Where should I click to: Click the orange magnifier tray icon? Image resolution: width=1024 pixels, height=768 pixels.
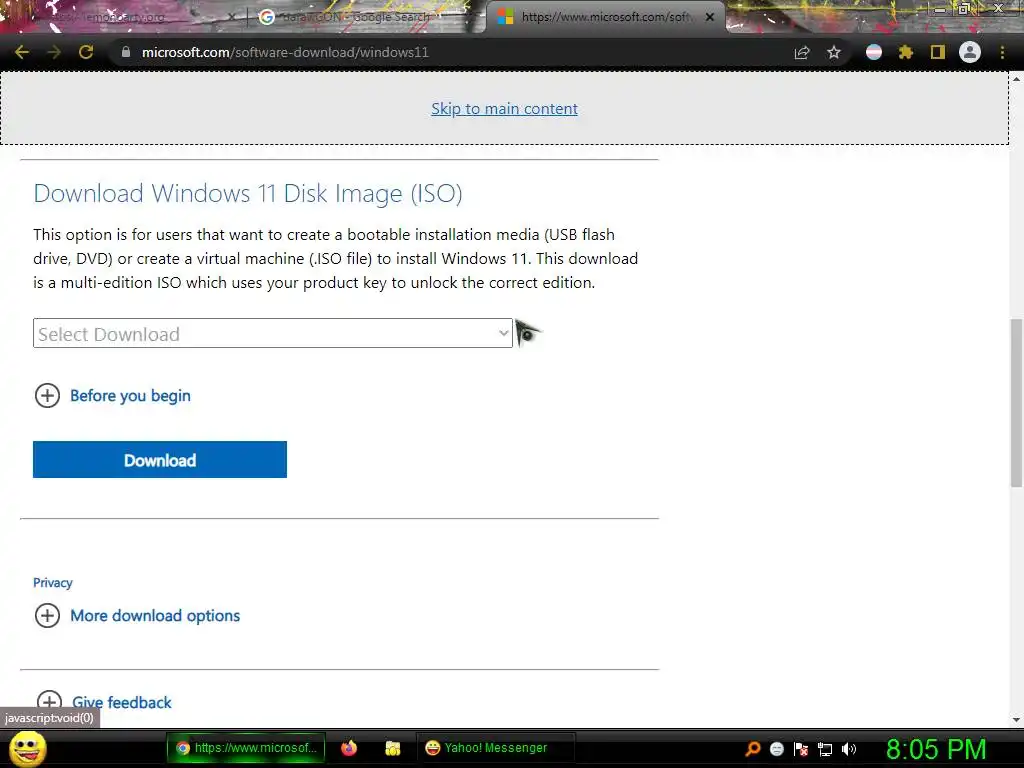(x=752, y=749)
